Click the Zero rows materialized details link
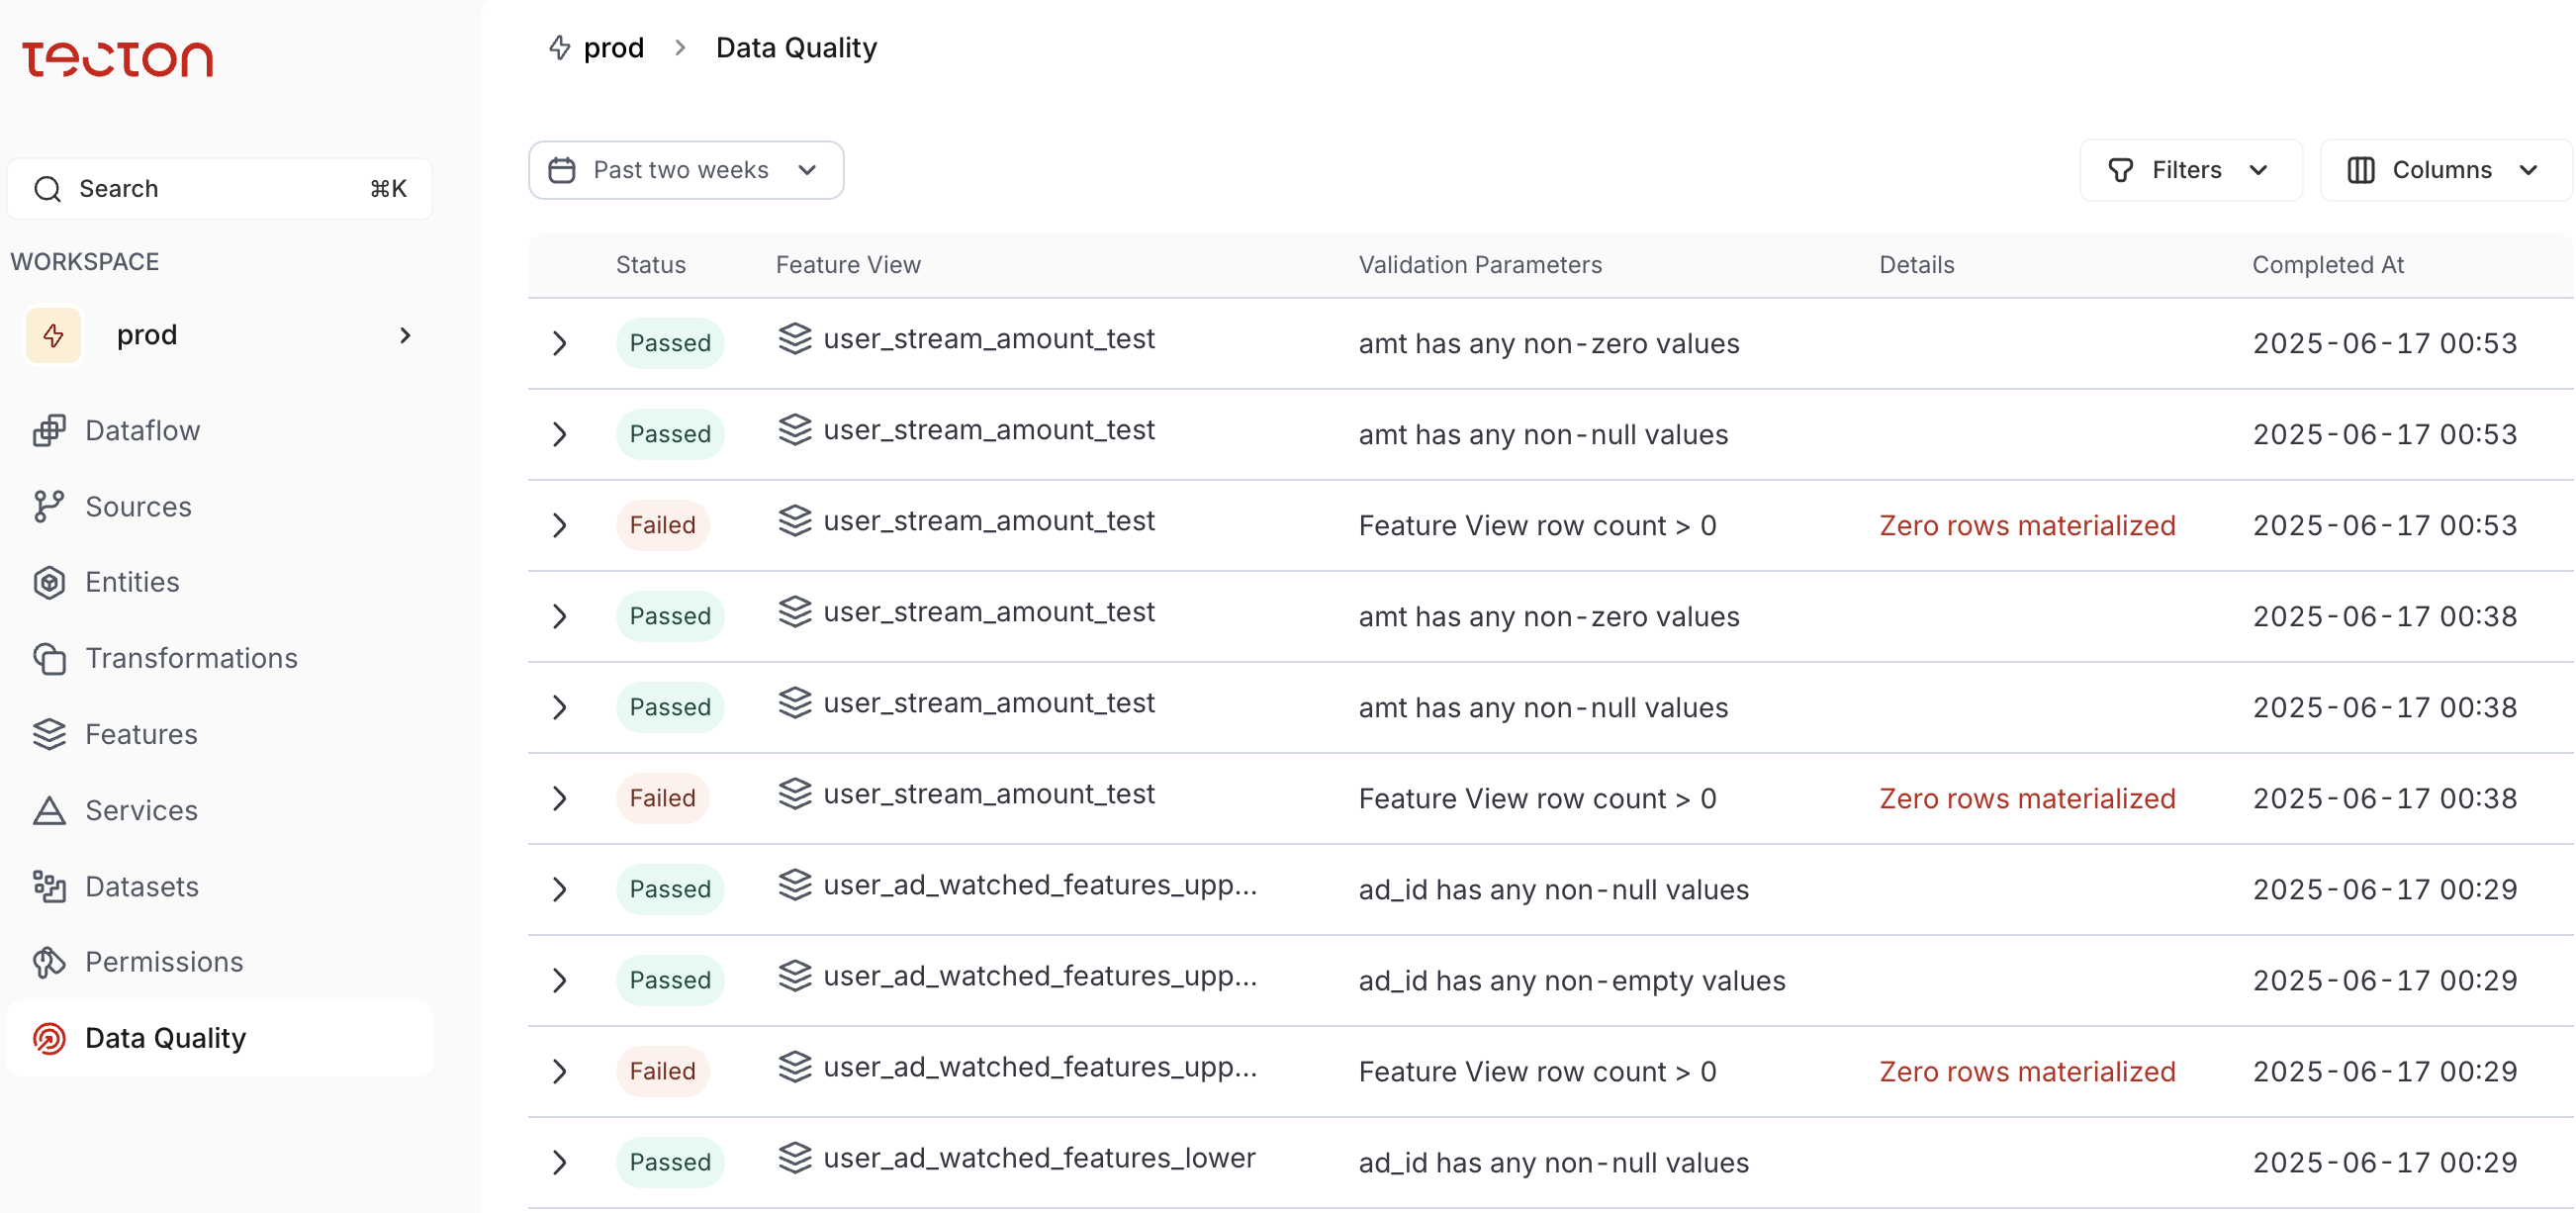The height and width of the screenshot is (1213, 2576). tap(2027, 525)
